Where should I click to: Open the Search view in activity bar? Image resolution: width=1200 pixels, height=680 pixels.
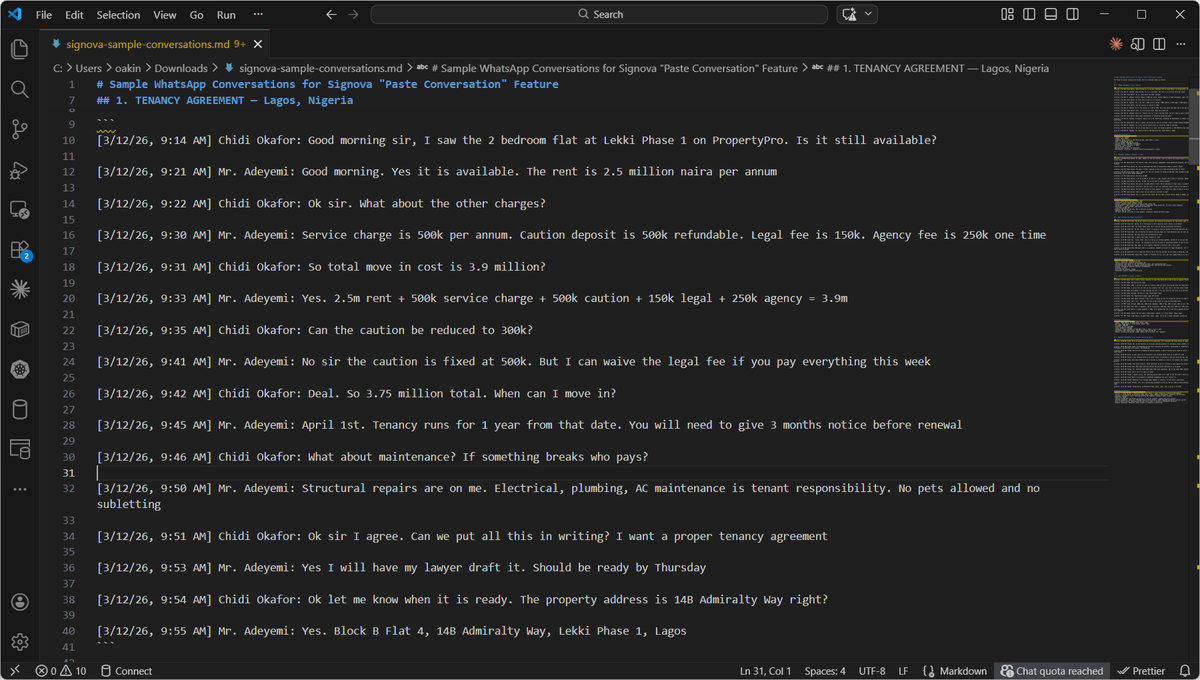pos(19,89)
